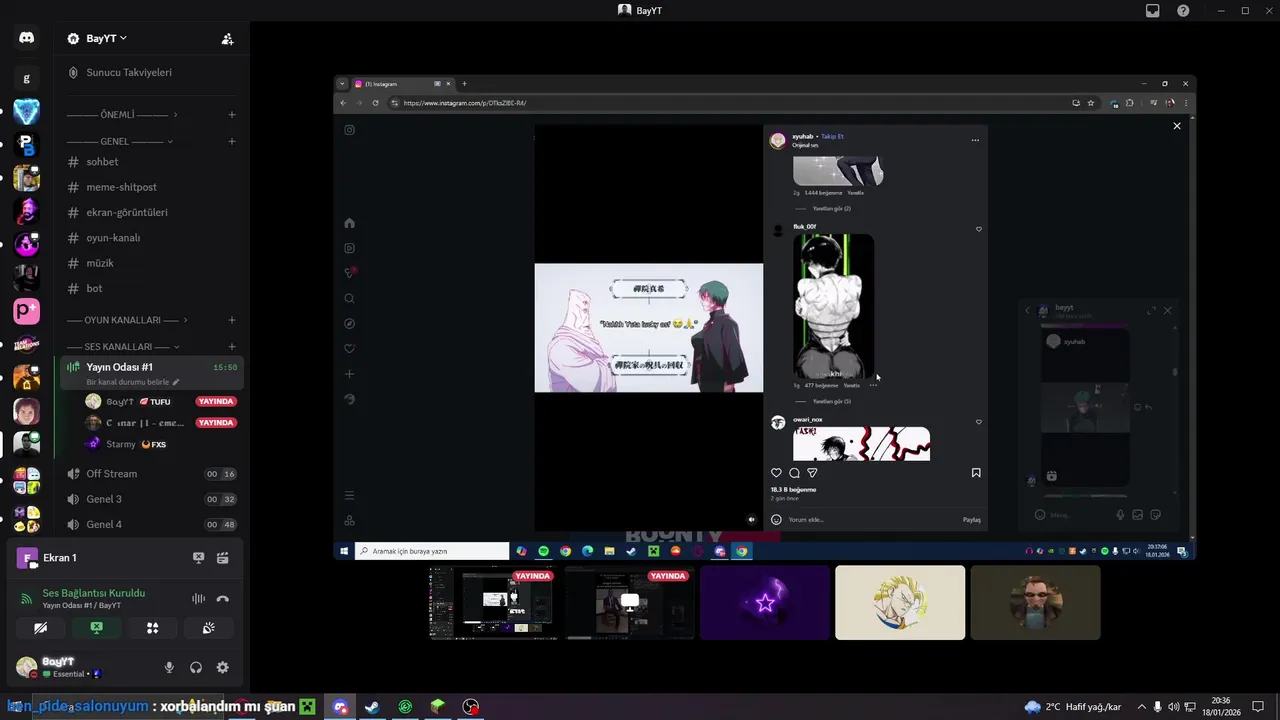Viewport: 1280px width, 720px height.
Task: Open Sunucu Takviyeleri server boosts
Action: [128, 72]
